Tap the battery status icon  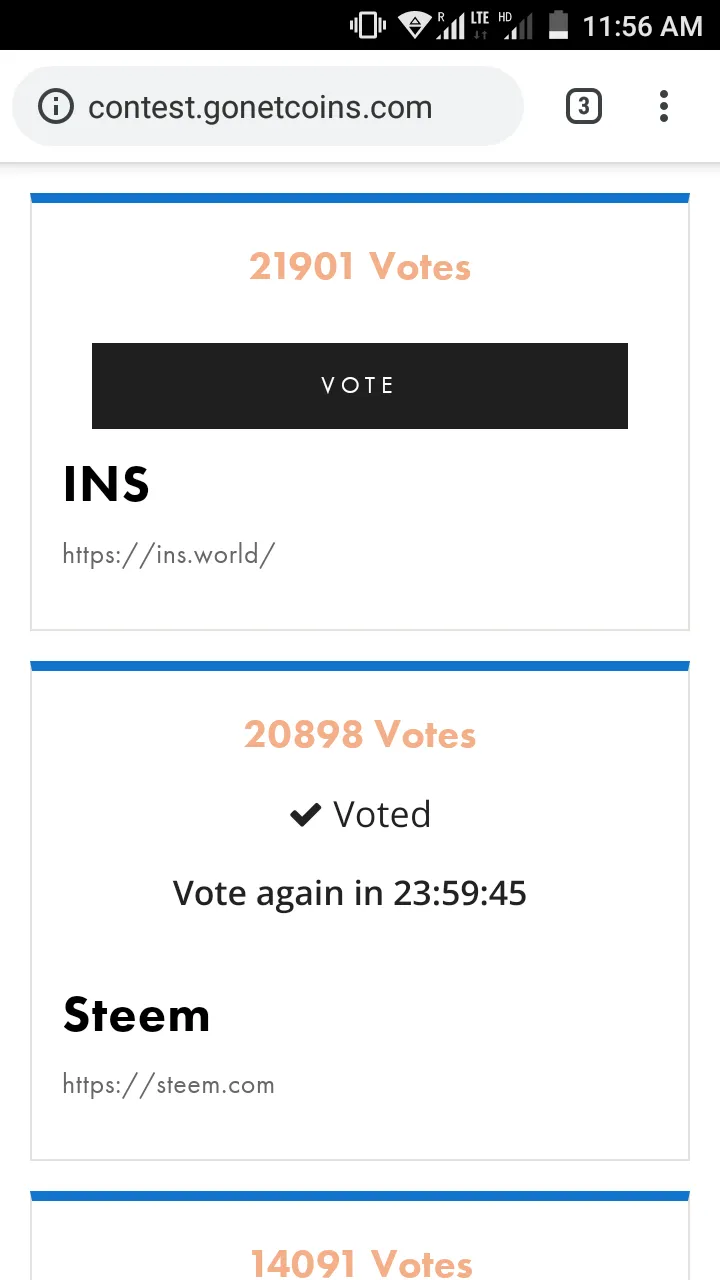[x=560, y=25]
